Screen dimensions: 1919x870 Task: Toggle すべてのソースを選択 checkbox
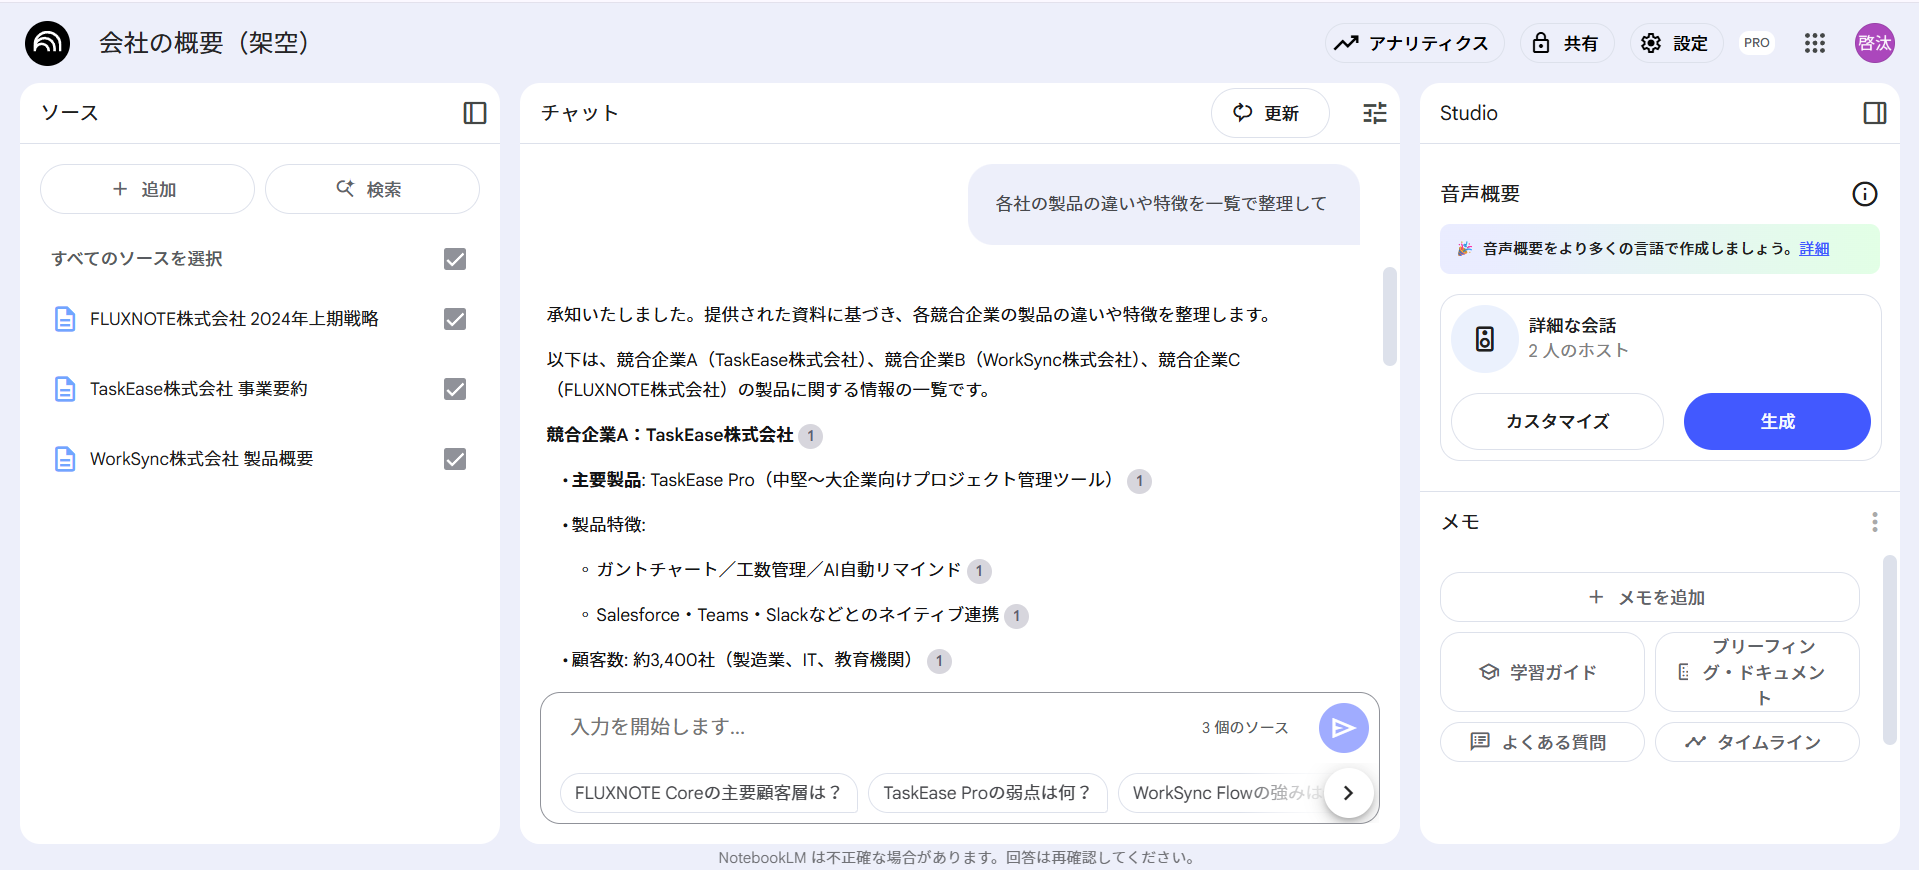click(455, 259)
